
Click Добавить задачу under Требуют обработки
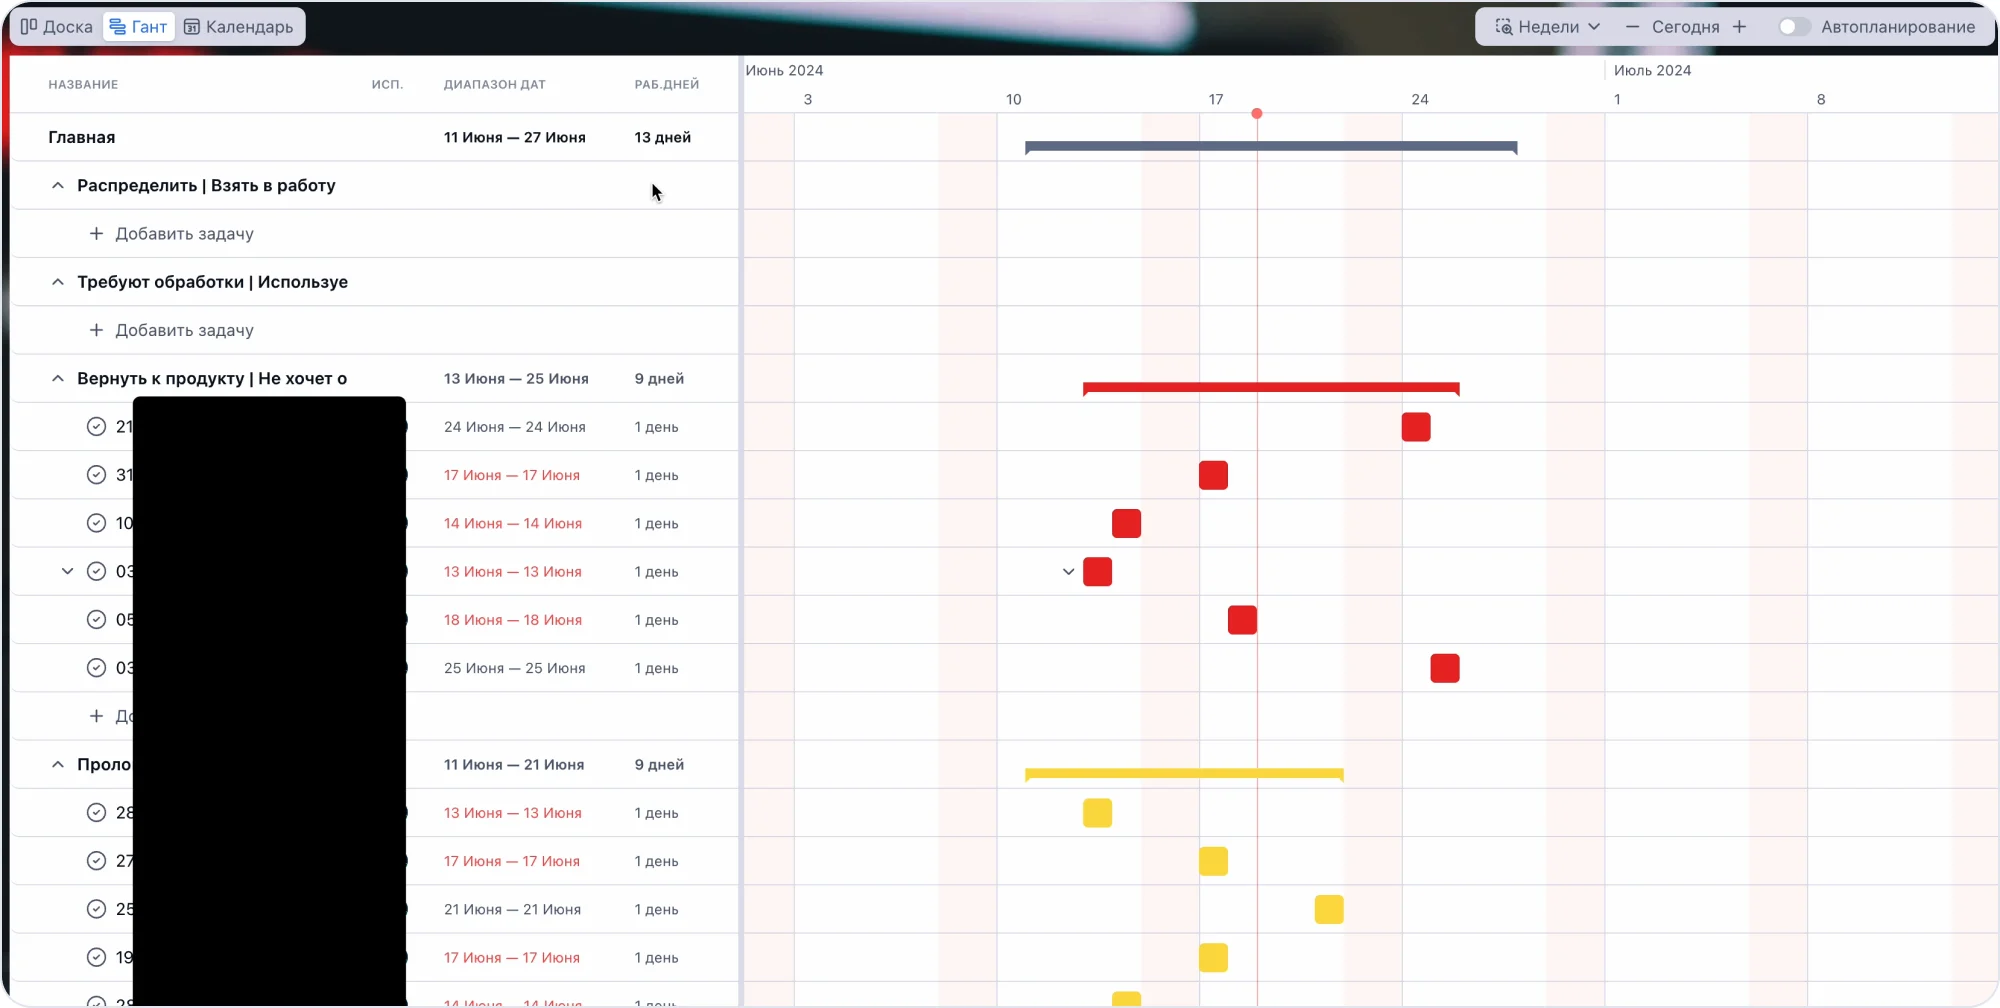[x=184, y=330]
